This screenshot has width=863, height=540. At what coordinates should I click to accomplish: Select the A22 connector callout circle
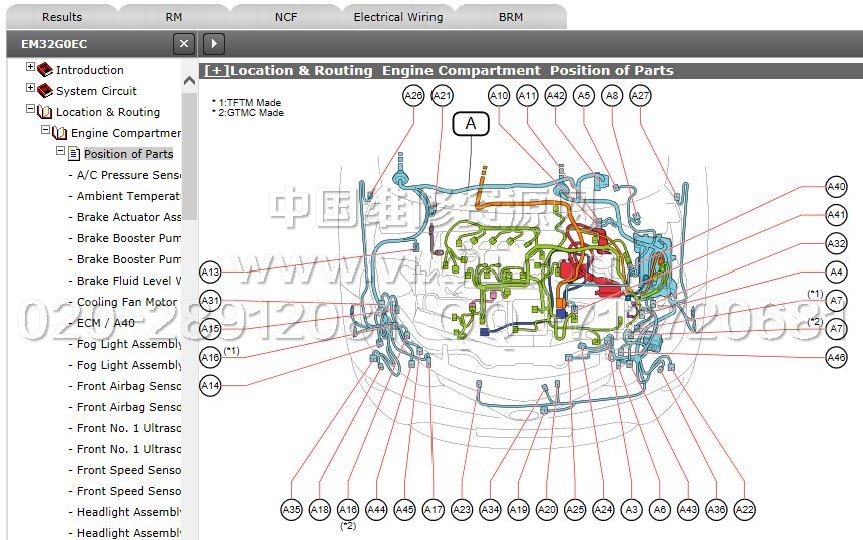point(744,510)
